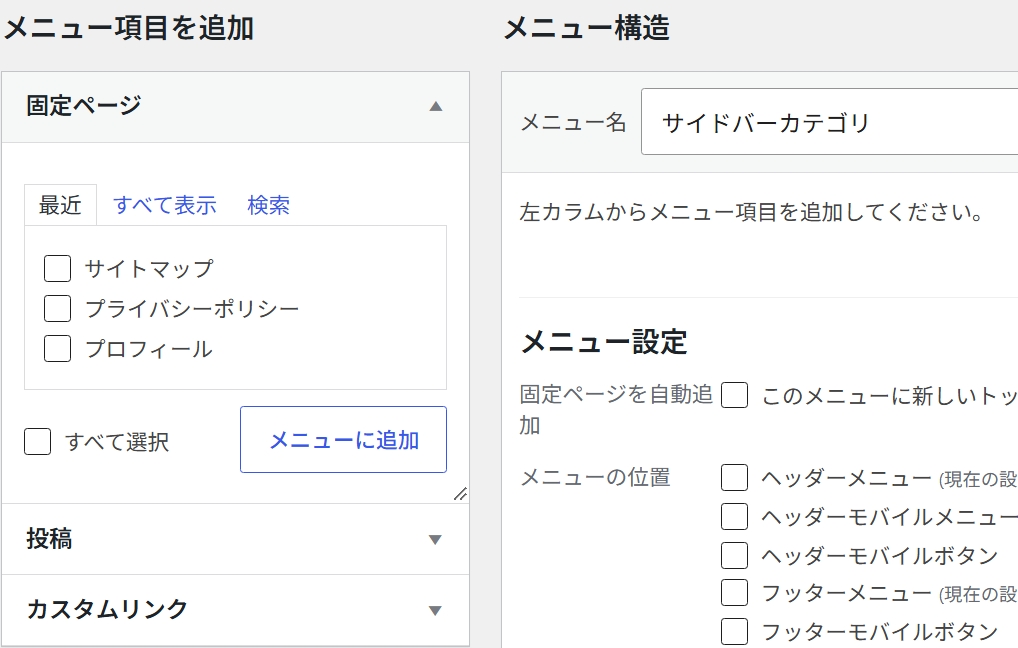Click the プロフィール label text

149,349
